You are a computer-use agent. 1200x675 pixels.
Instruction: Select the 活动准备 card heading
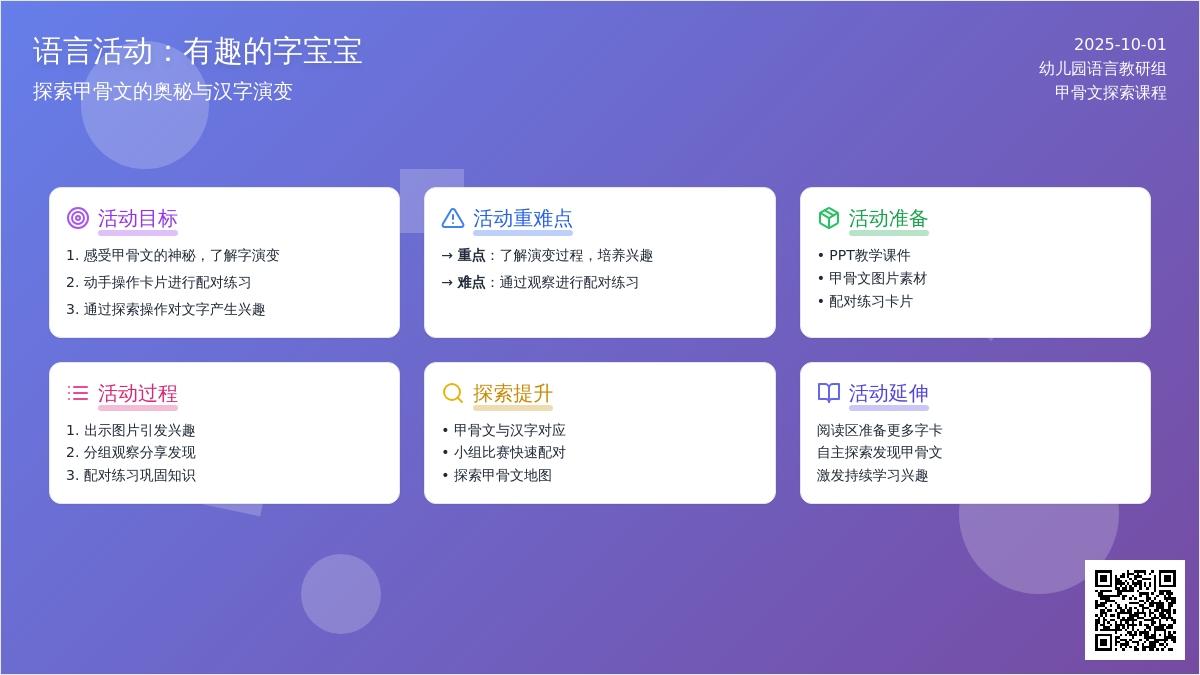coord(887,217)
